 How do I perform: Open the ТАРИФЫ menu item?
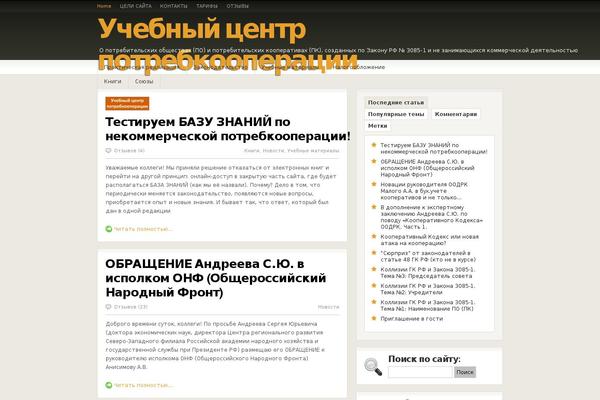click(x=207, y=6)
